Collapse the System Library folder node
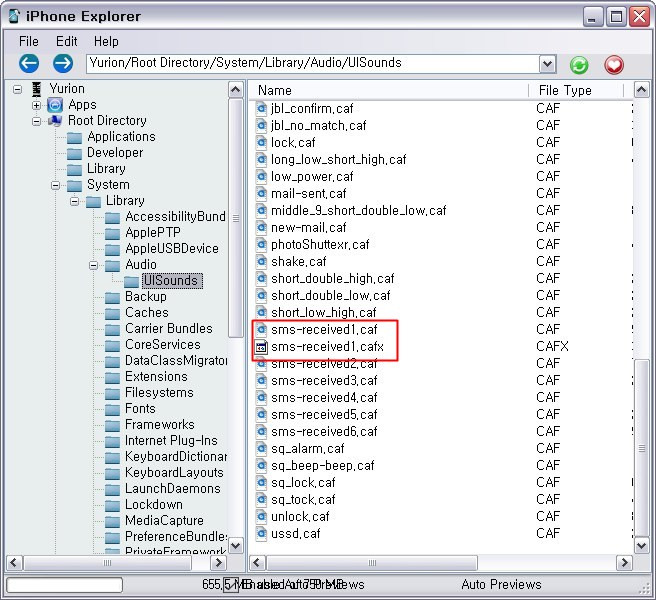Screen dimensions: 656x600 (74, 201)
